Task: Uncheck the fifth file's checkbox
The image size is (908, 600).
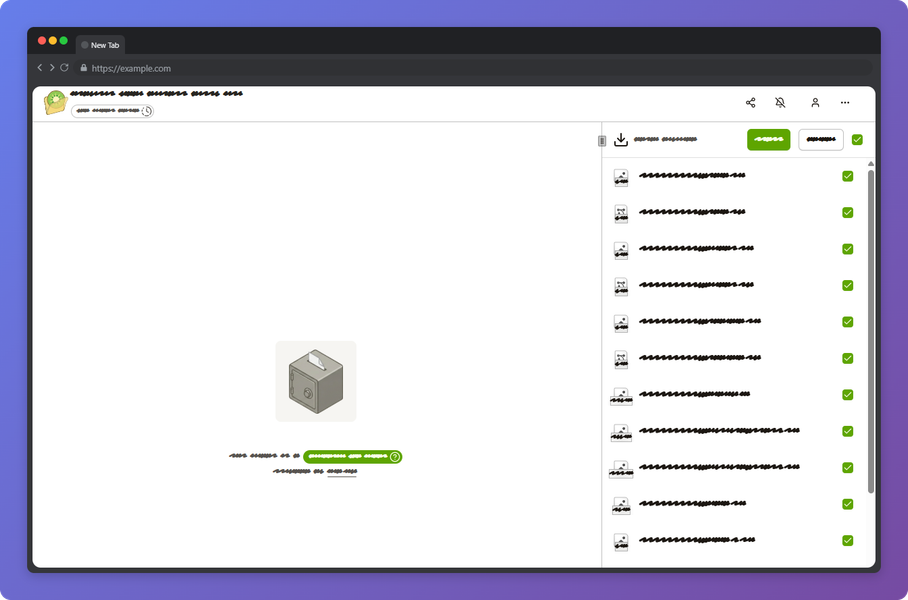Action: coord(848,322)
